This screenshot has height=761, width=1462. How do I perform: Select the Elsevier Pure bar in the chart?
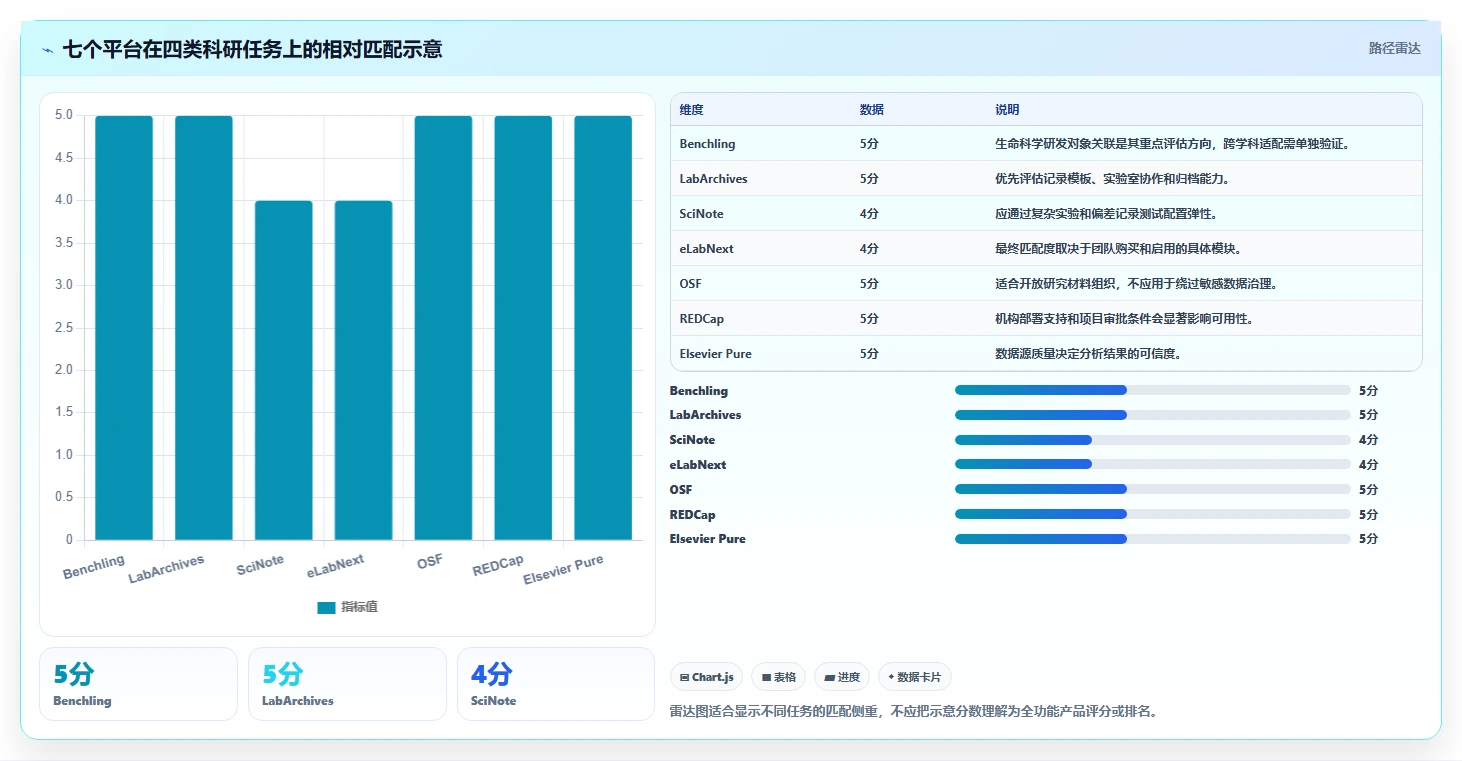click(x=603, y=328)
